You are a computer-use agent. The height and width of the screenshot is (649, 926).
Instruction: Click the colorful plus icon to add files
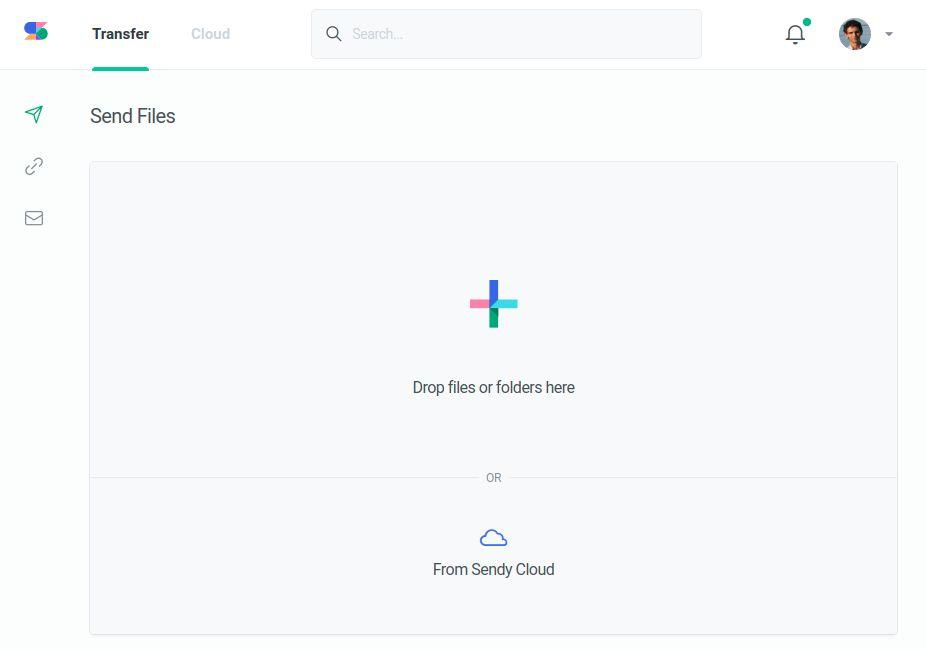click(494, 303)
